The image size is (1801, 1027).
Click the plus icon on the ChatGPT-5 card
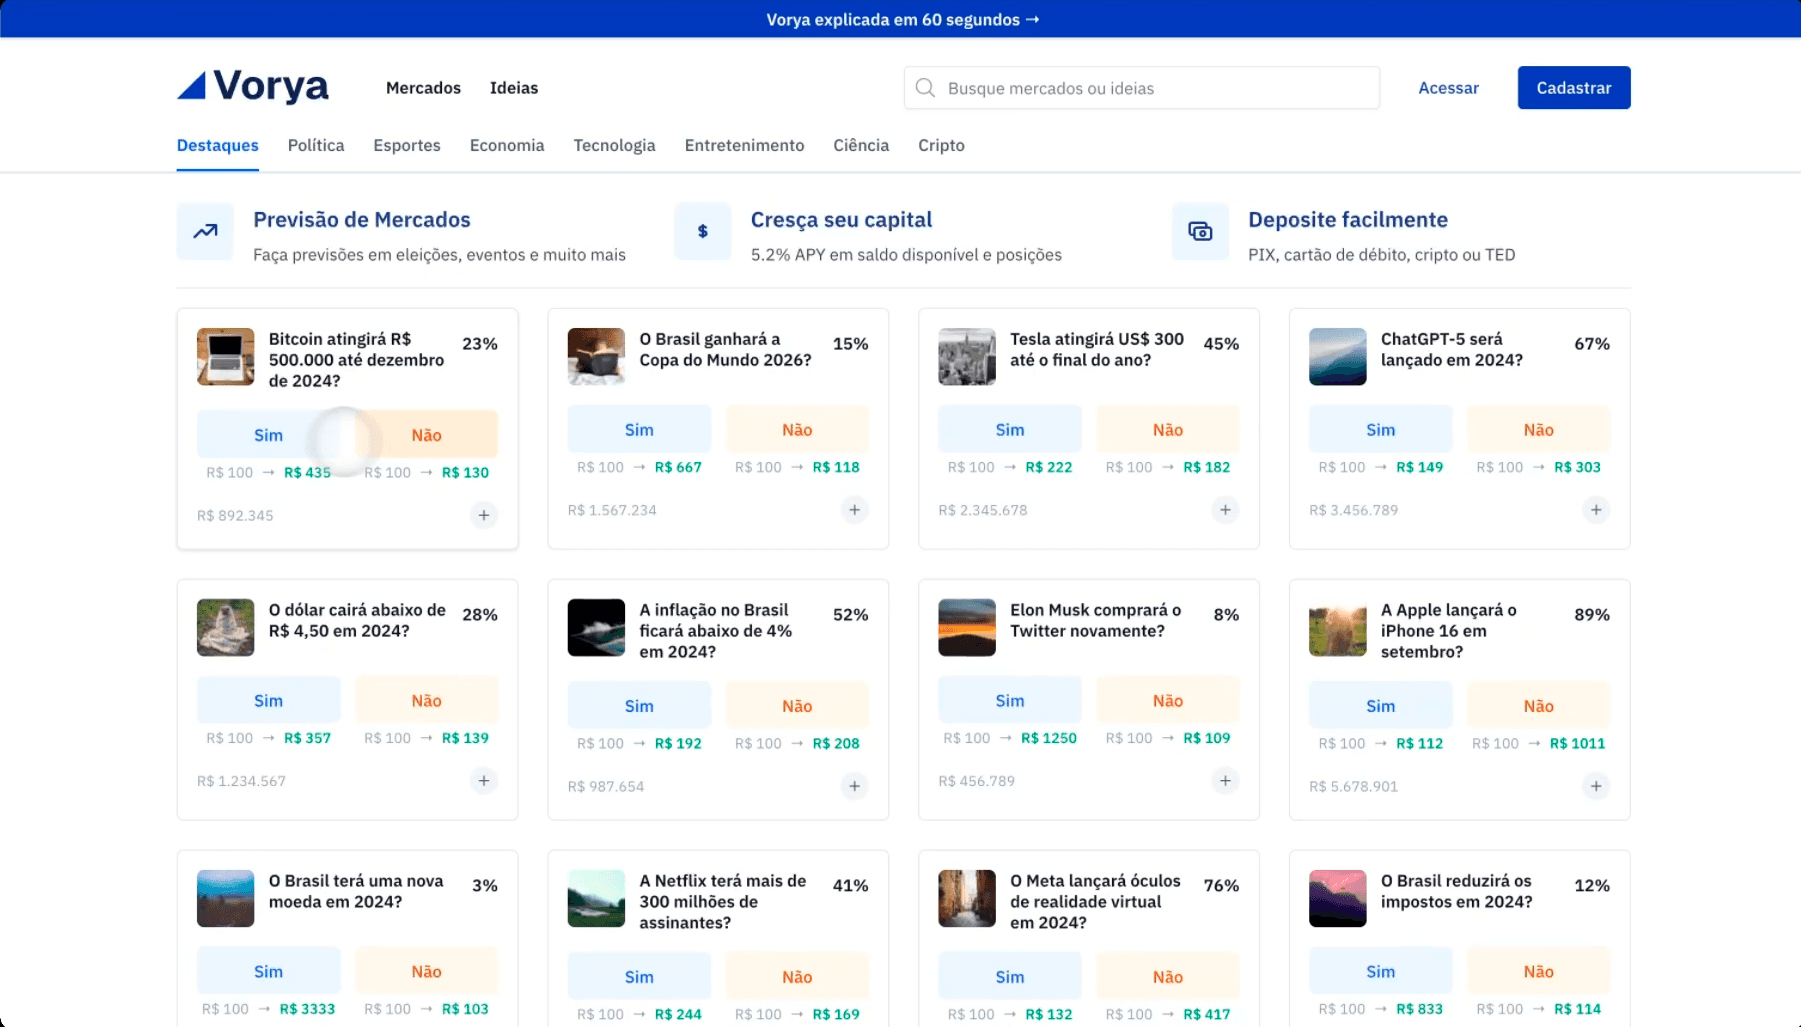(x=1596, y=510)
